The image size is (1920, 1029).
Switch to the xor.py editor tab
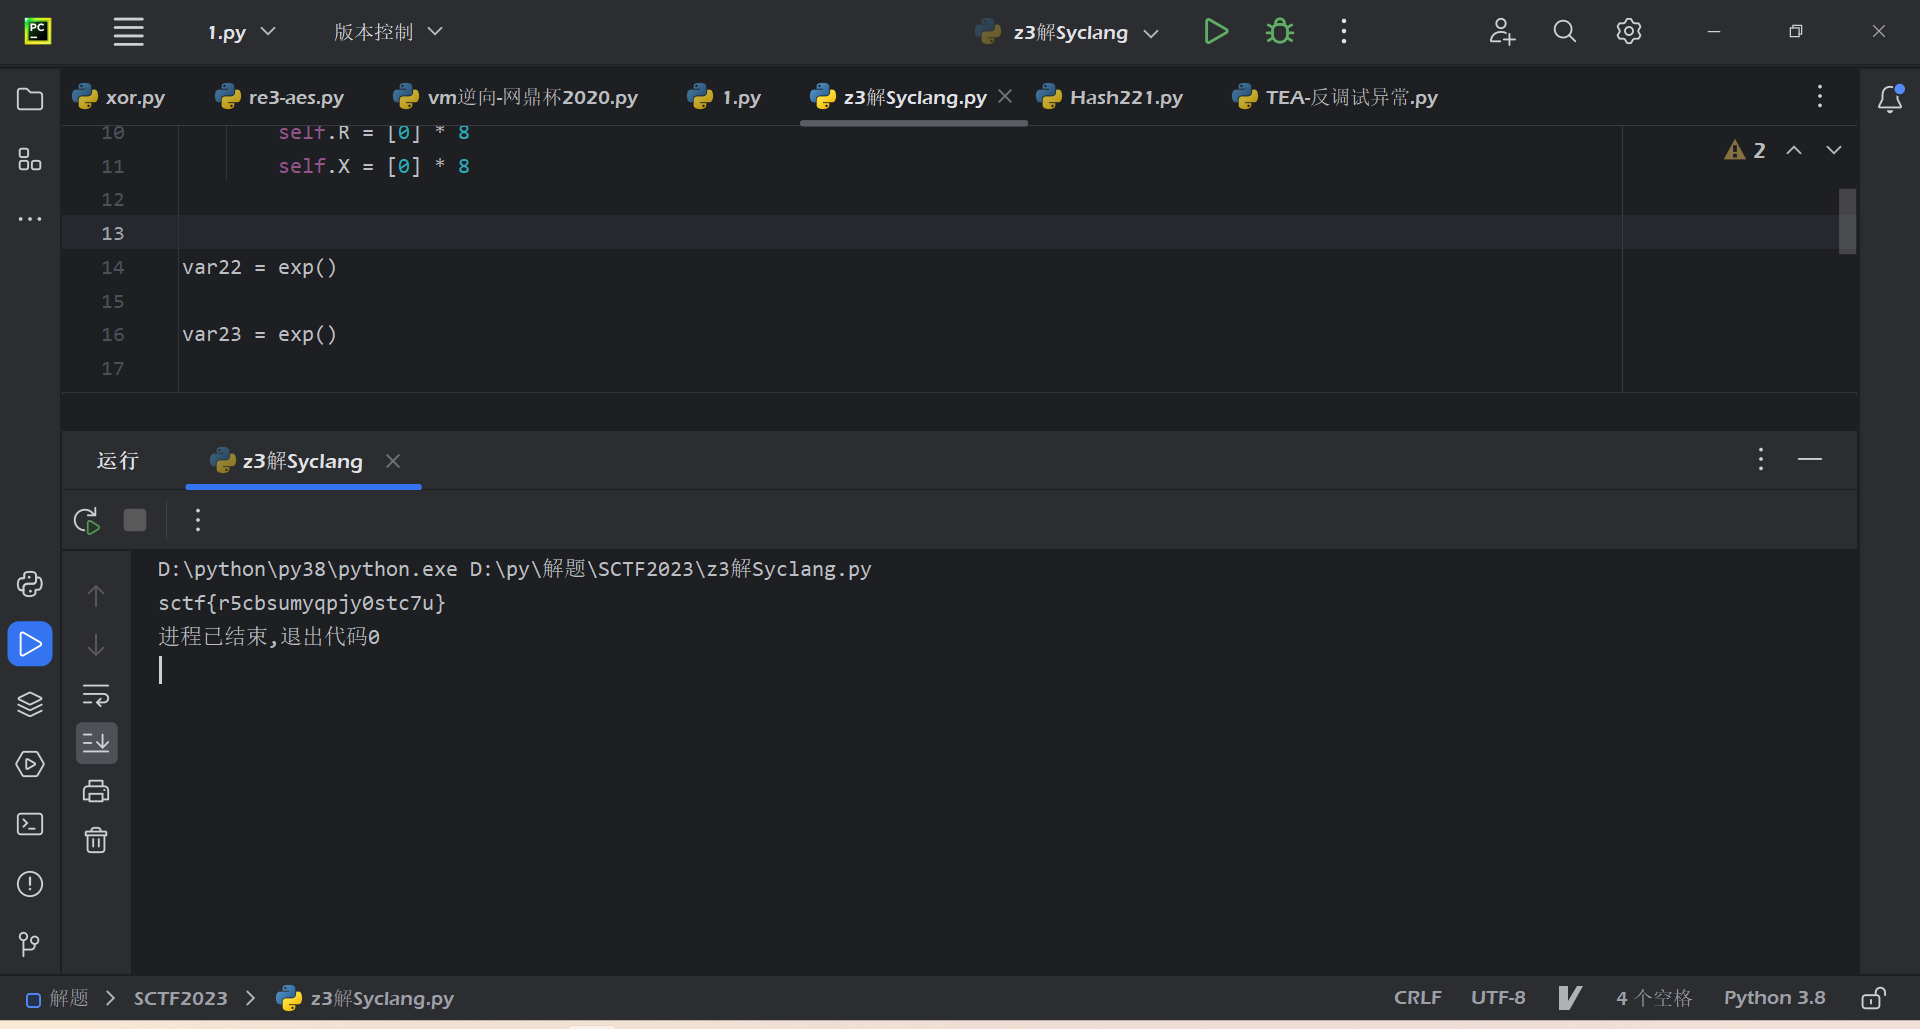pyautogui.click(x=119, y=97)
